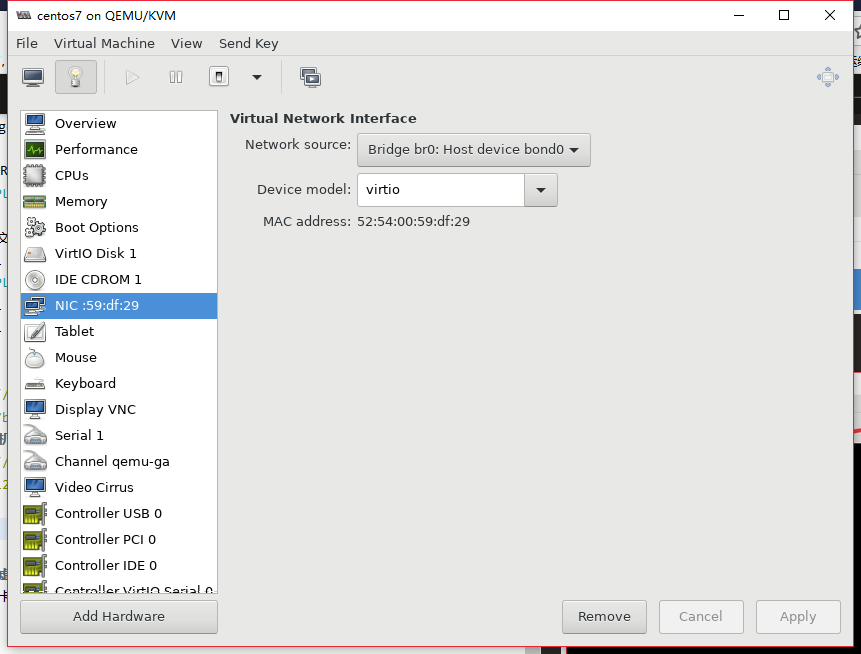The width and height of the screenshot is (861, 654).
Task: Open the Network source dropdown
Action: [473, 150]
